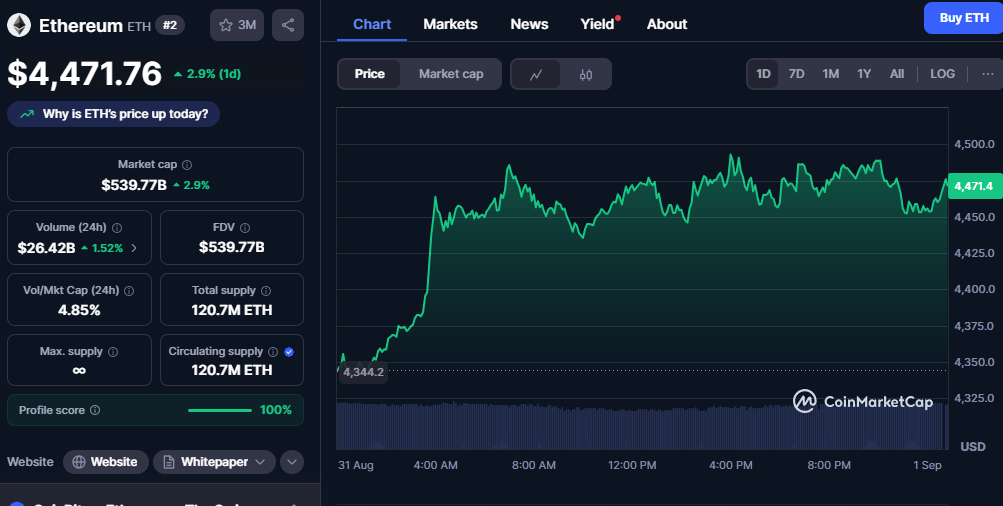The height and width of the screenshot is (506, 1003).
Task: Click the Profile score info icon
Action: click(x=95, y=410)
